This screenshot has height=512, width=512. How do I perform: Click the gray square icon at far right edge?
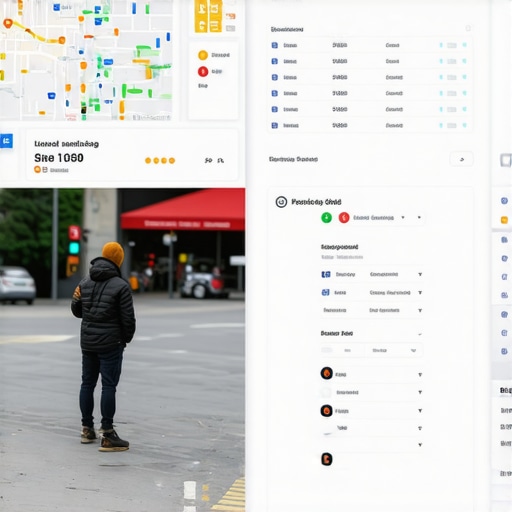coord(506,160)
